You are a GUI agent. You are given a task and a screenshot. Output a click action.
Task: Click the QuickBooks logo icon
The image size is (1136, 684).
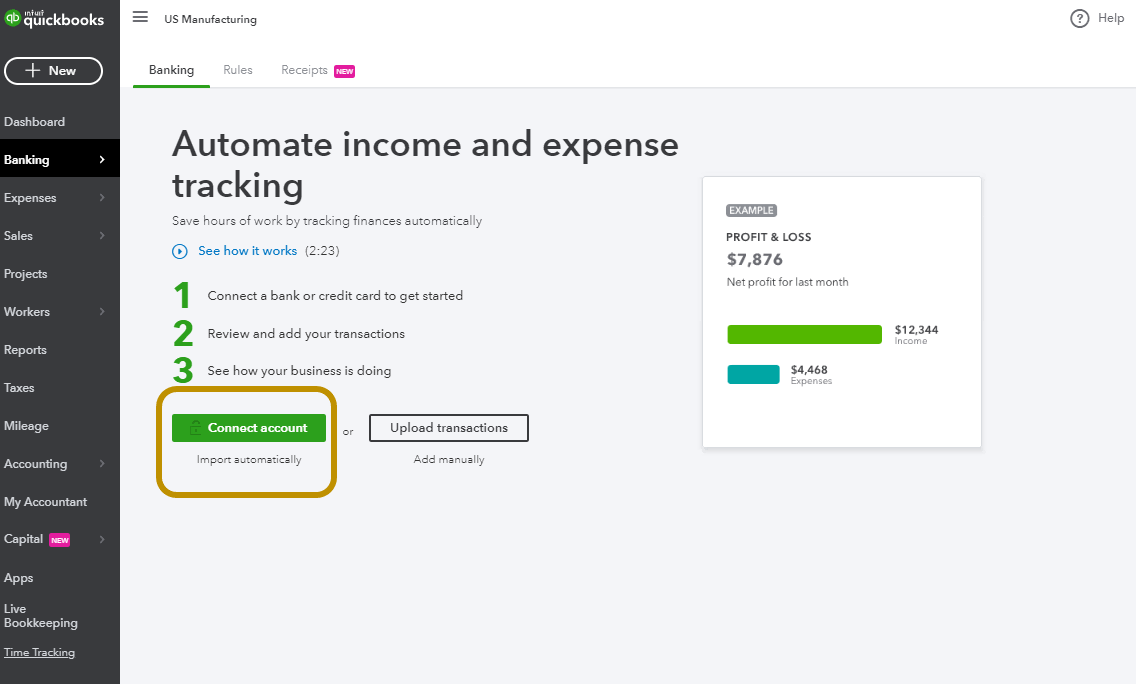(x=12, y=18)
